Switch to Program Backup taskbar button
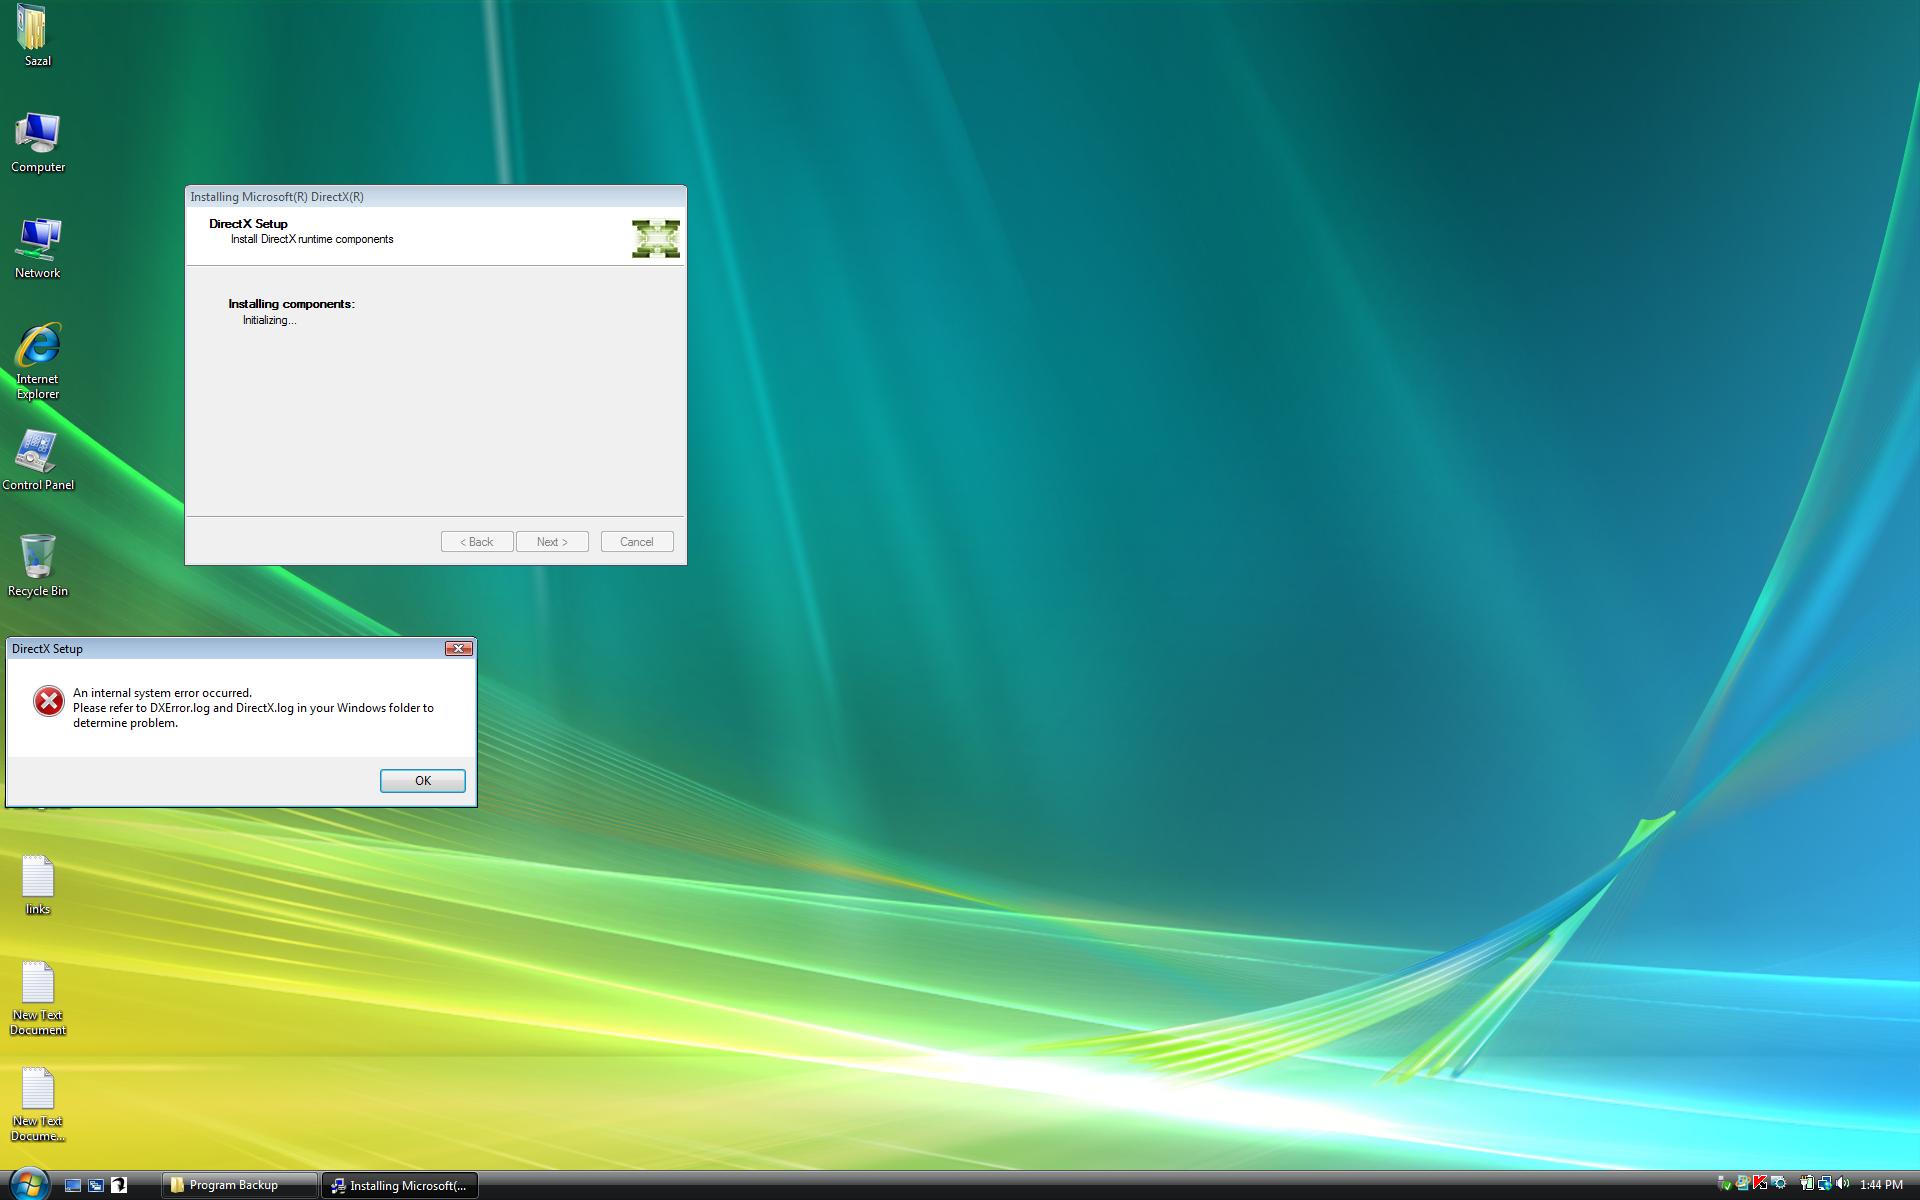This screenshot has width=1920, height=1200. [x=239, y=1185]
